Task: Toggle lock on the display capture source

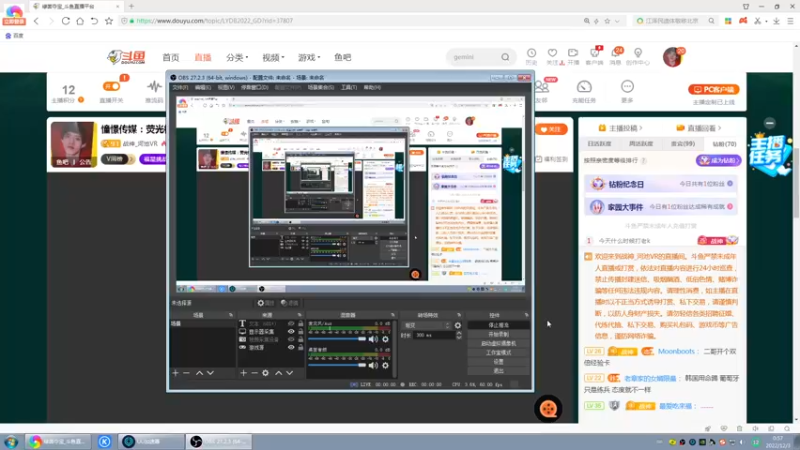Action: [301, 332]
